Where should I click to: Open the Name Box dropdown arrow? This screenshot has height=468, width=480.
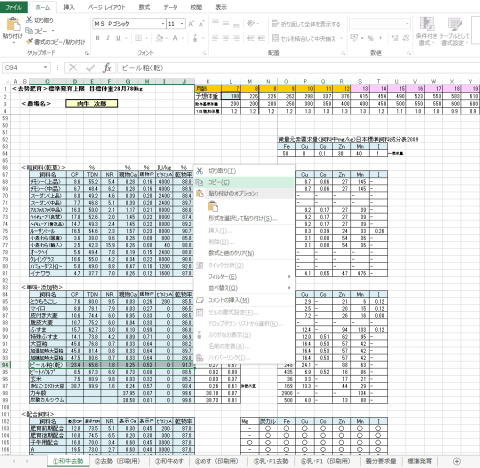click(45, 68)
